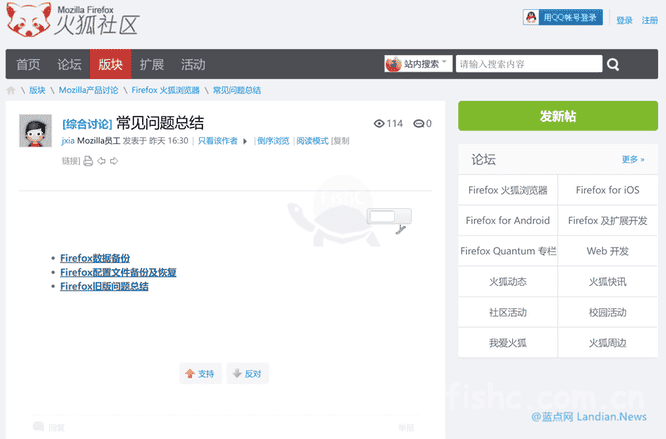
Task: Click the 登录 link
Action: pos(624,20)
